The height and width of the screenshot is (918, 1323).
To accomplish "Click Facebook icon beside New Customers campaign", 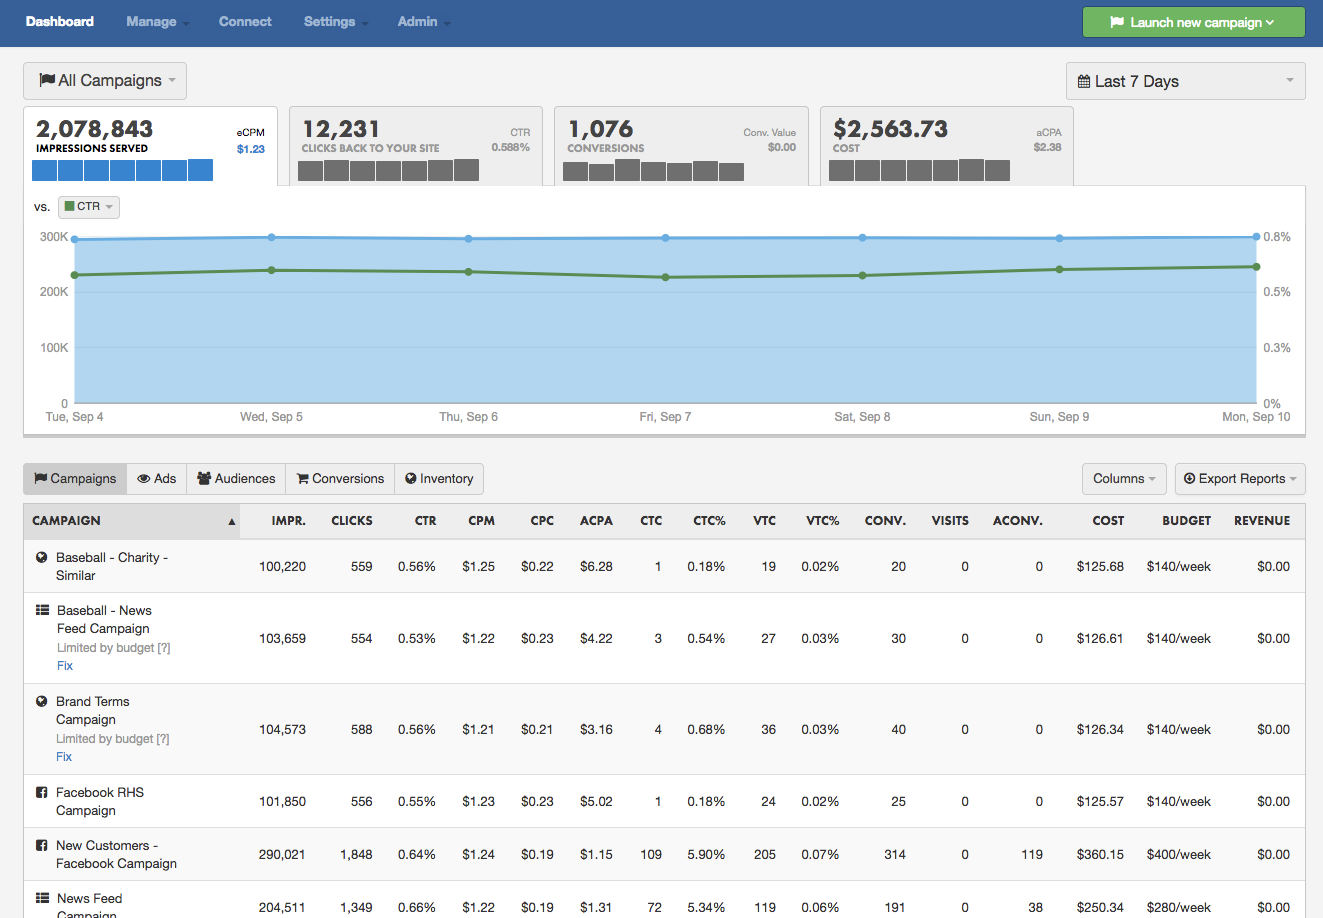I will (x=42, y=845).
